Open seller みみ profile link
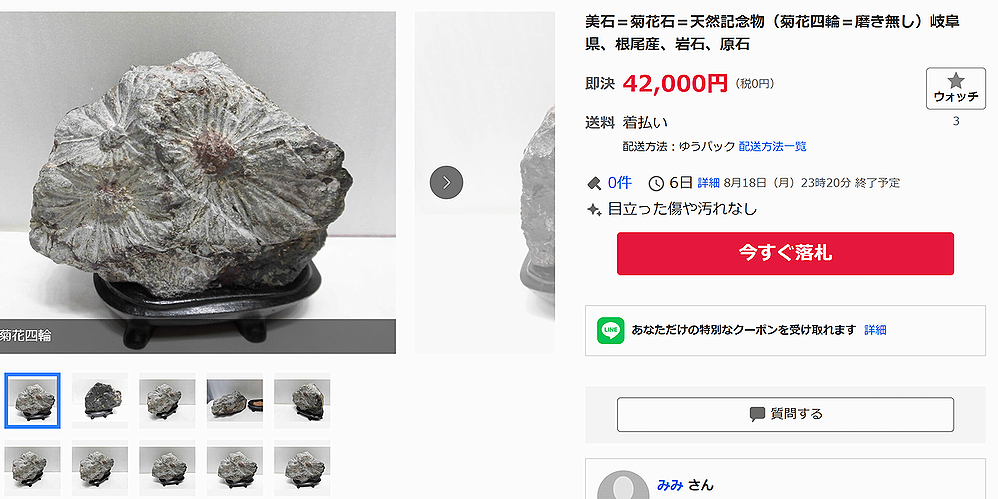Screen dimensions: 998x499 [x=670, y=486]
